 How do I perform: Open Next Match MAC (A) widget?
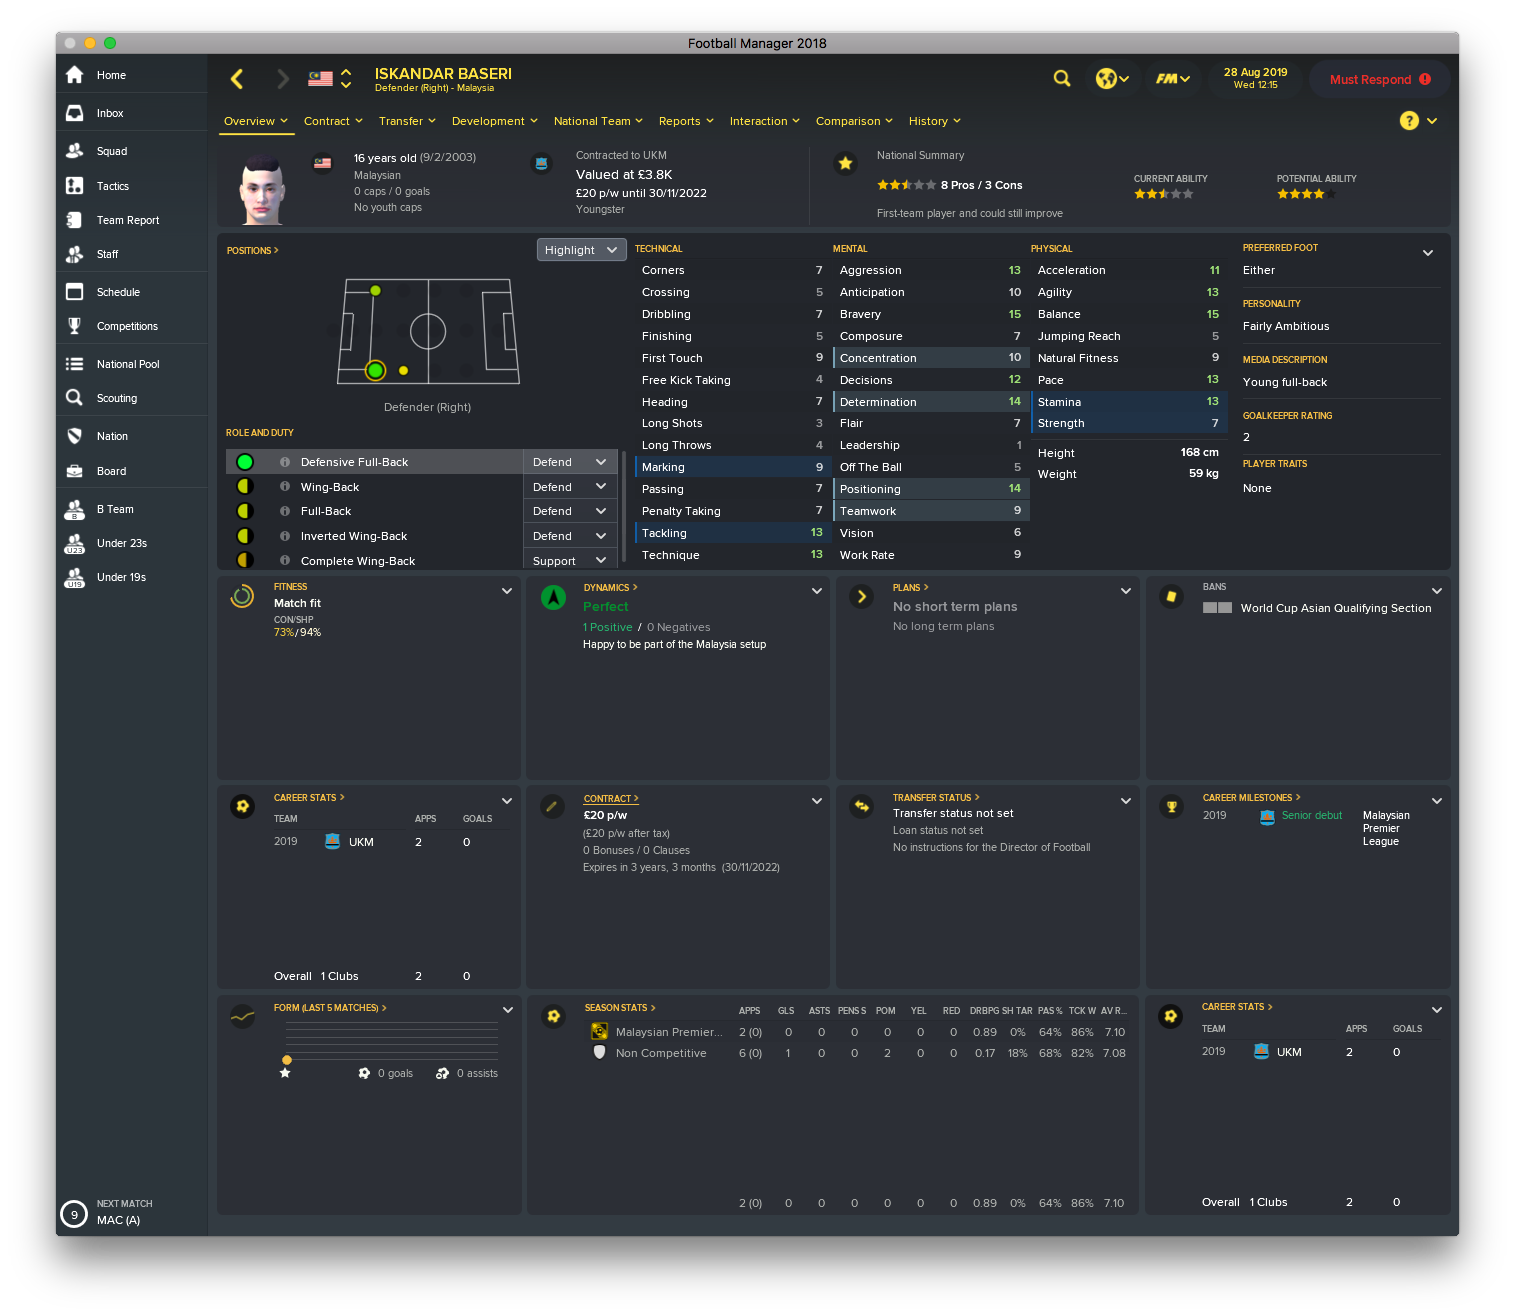tap(108, 1212)
